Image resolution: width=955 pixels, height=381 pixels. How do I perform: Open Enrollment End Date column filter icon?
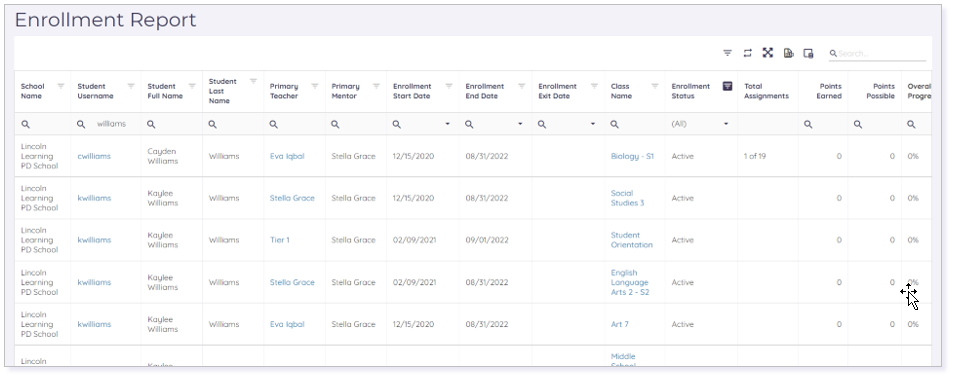pos(521,86)
